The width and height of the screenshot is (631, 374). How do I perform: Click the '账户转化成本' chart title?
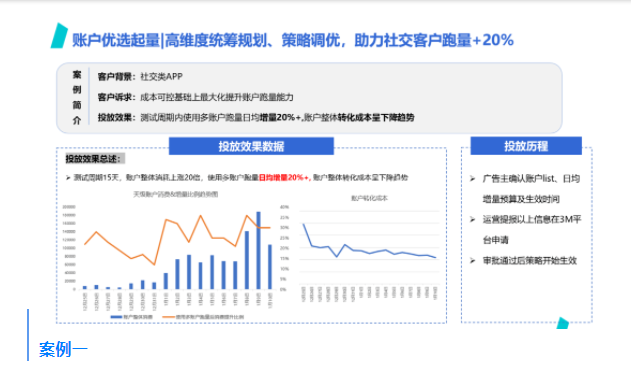click(369, 198)
